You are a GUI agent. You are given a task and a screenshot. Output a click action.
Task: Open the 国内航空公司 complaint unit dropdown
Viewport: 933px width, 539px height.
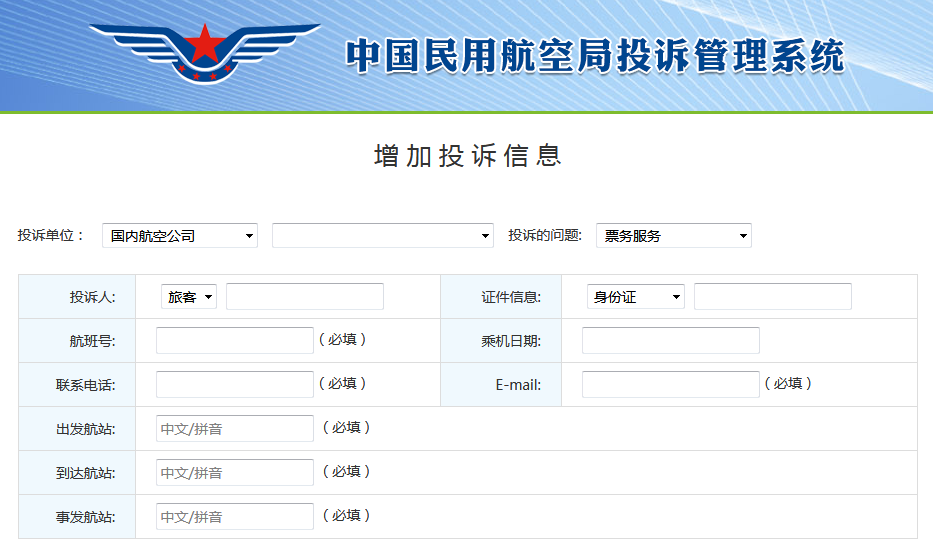(180, 236)
